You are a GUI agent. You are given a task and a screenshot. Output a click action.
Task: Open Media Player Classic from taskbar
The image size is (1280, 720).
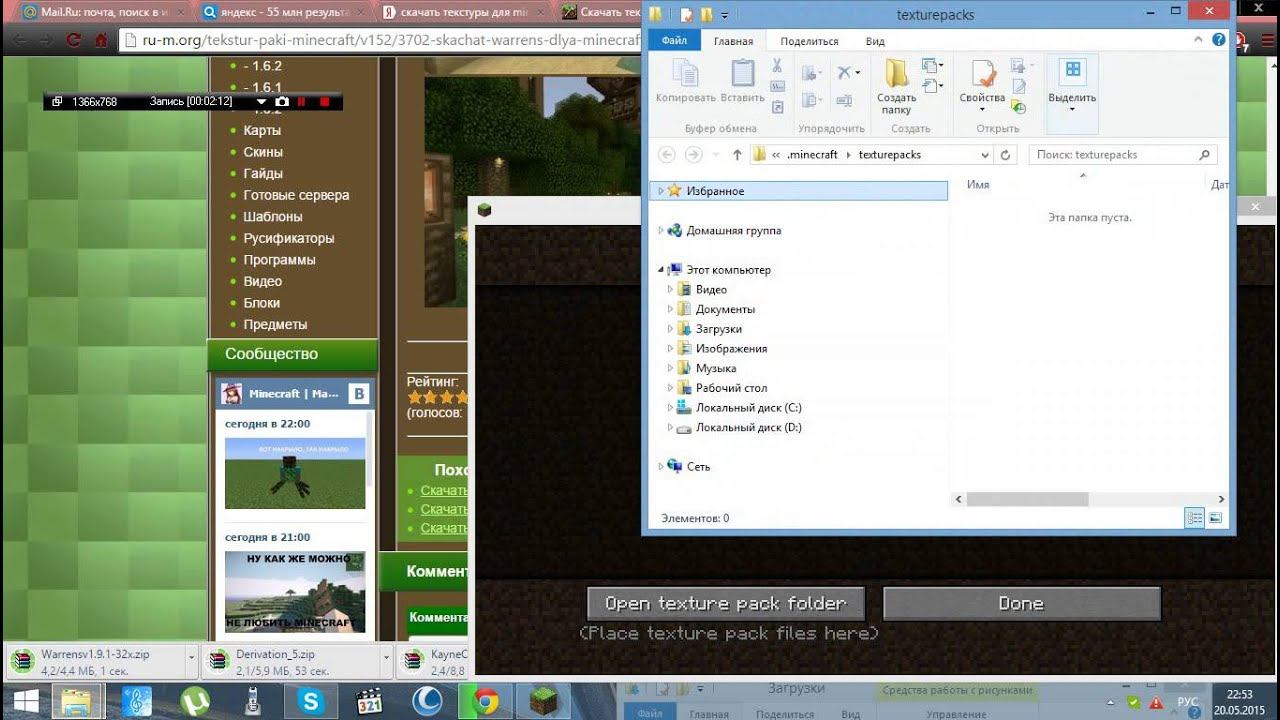370,702
